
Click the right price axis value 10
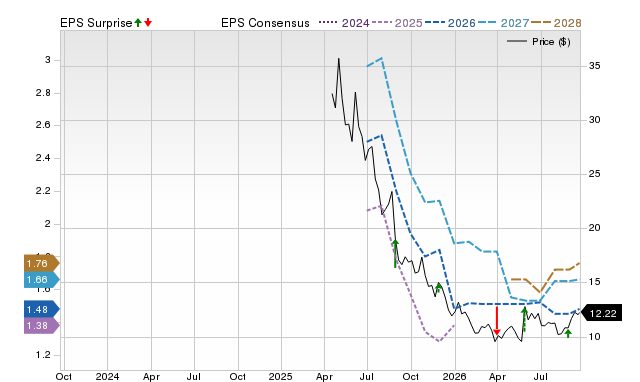coord(594,337)
